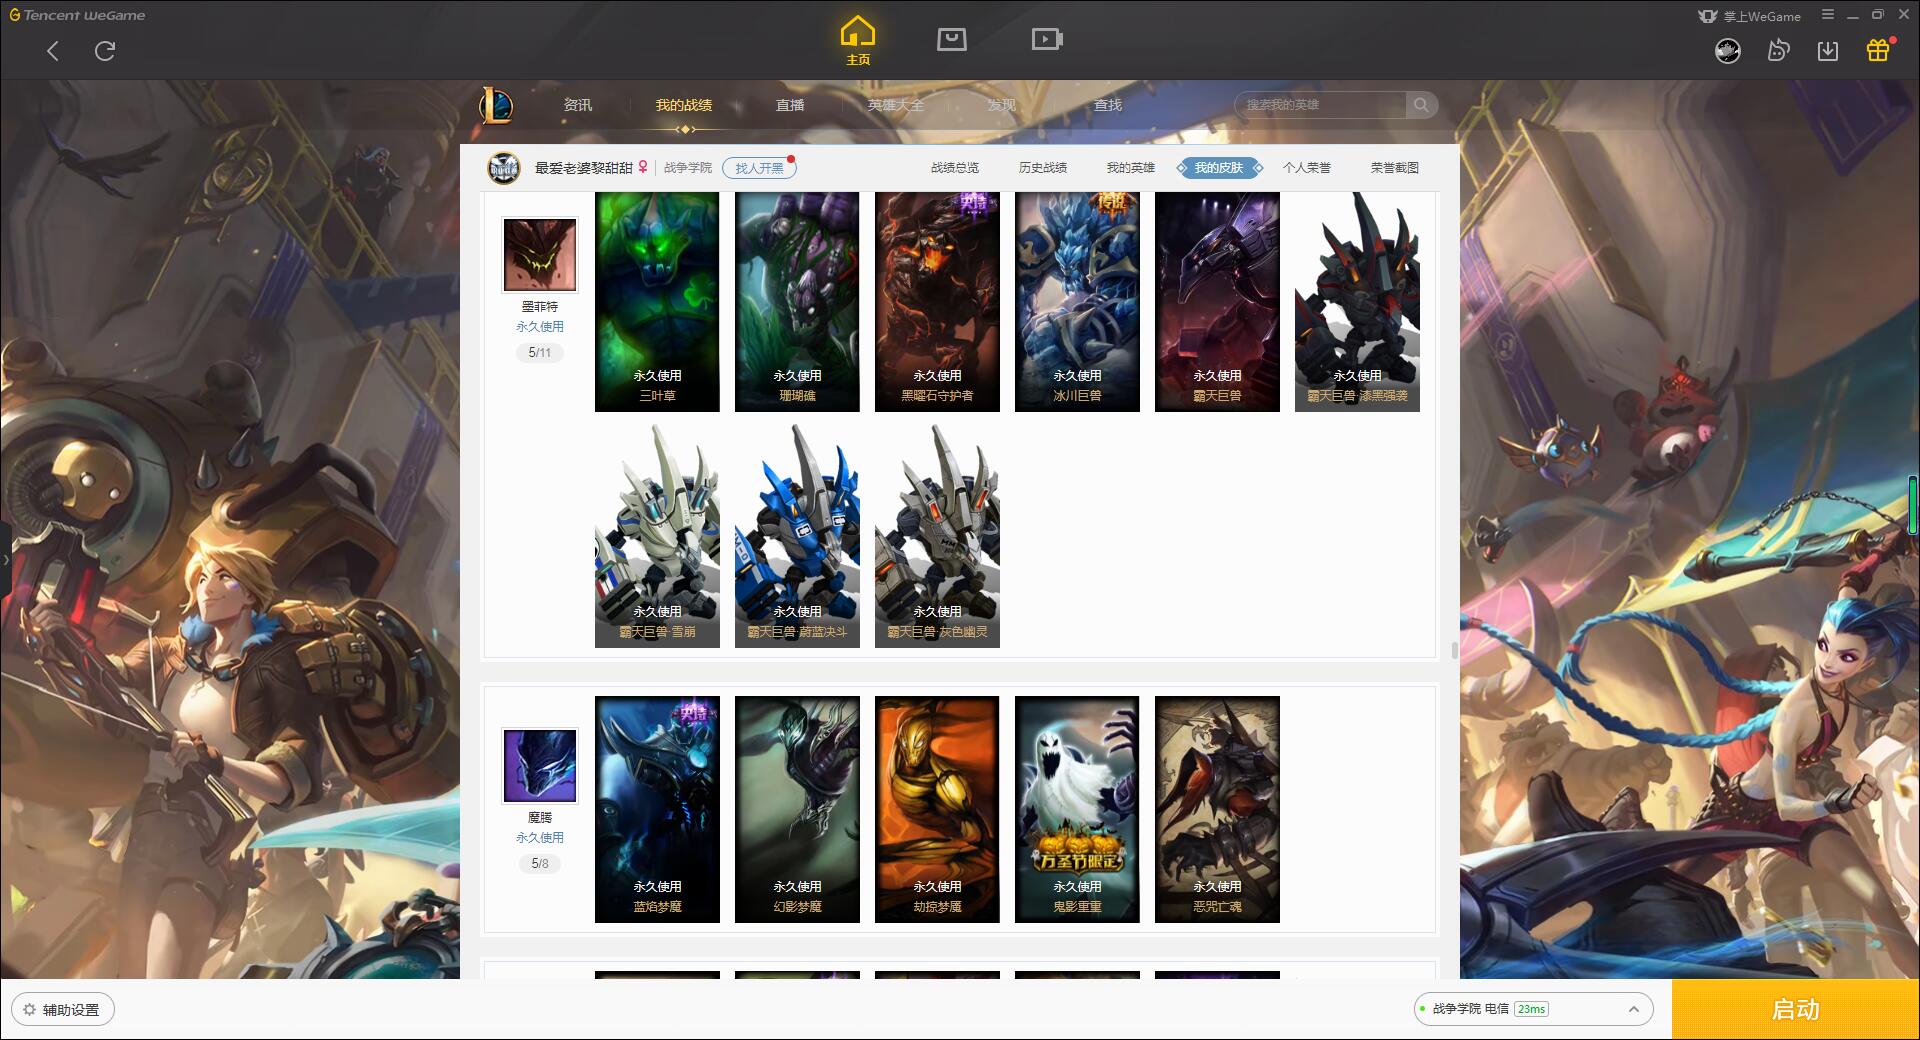Open the 历史战绩 sub-tab
This screenshot has height=1040, width=1920.
(1043, 168)
